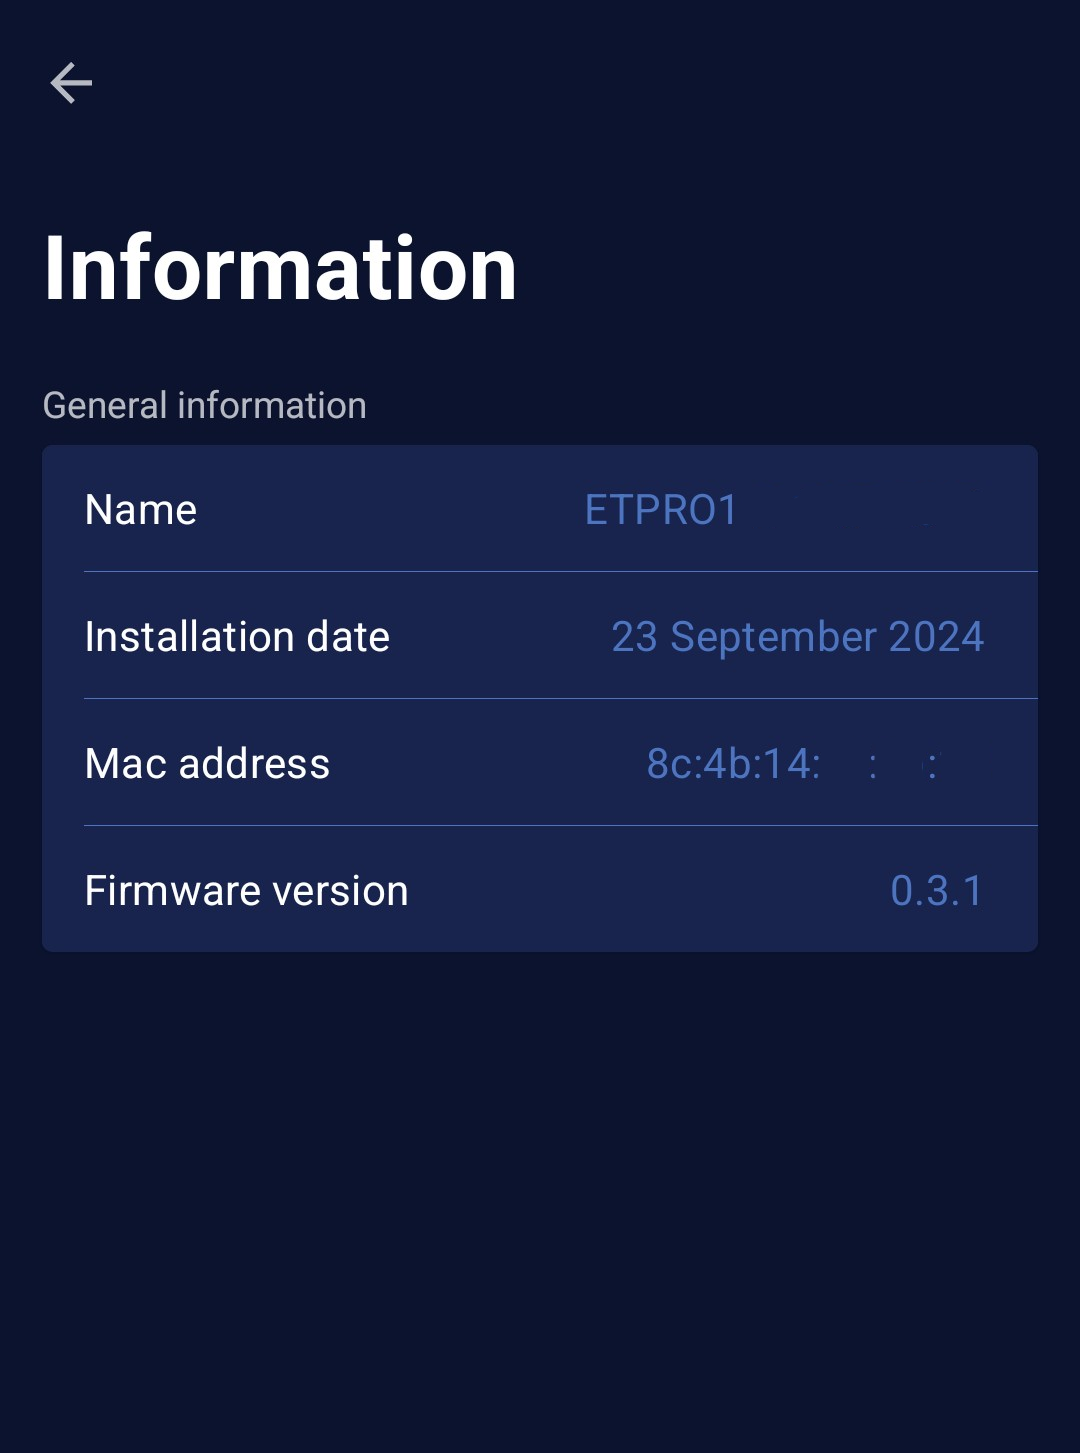
Task: Click the letter "I" starting the Information title
Action: pyautogui.click(x=54, y=268)
